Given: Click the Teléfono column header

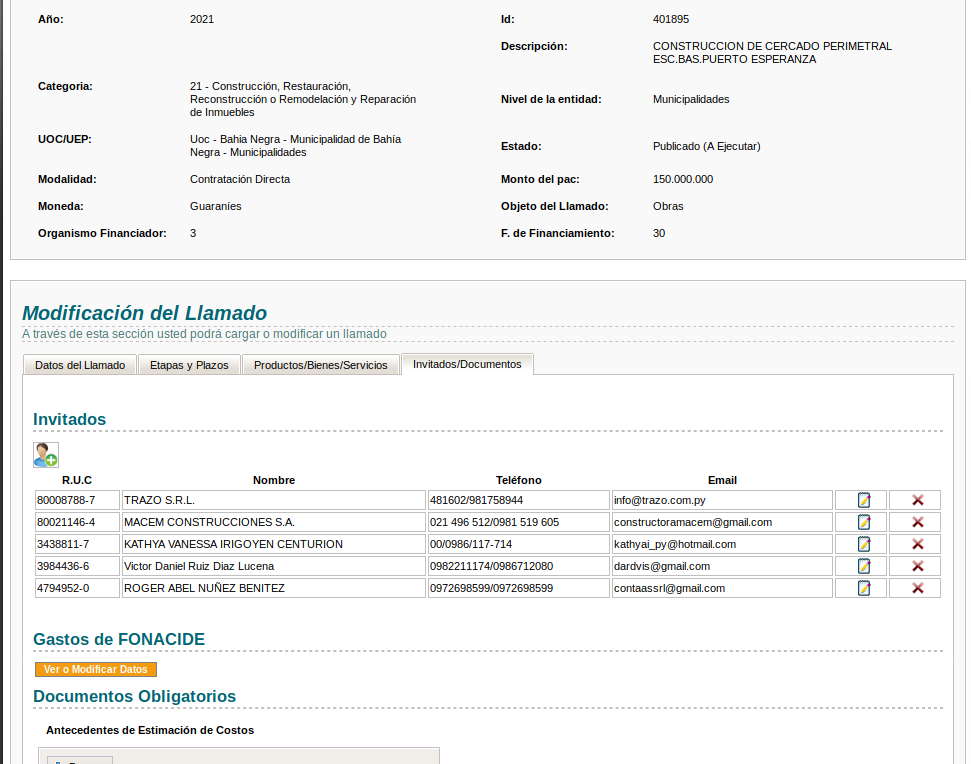Looking at the screenshot, I should point(519,480).
